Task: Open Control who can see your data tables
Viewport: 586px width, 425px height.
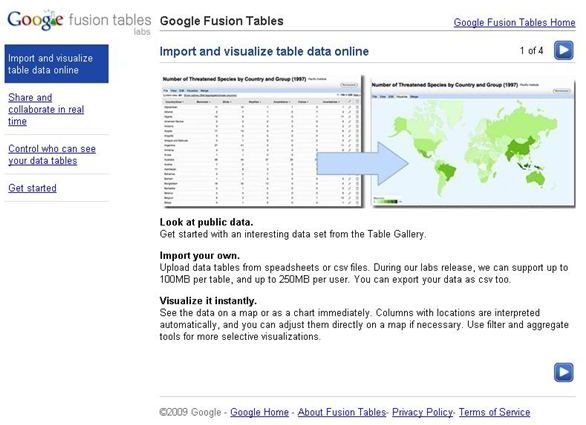Action: click(52, 155)
